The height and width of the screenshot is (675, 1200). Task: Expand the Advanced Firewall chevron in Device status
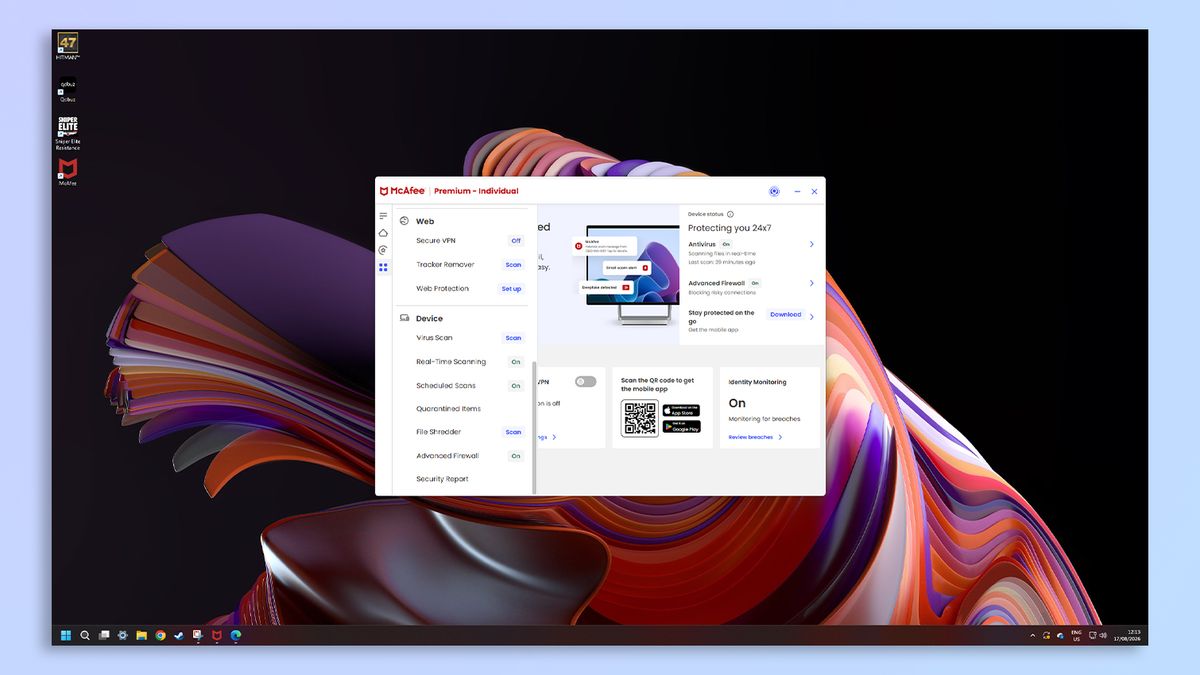(x=811, y=283)
